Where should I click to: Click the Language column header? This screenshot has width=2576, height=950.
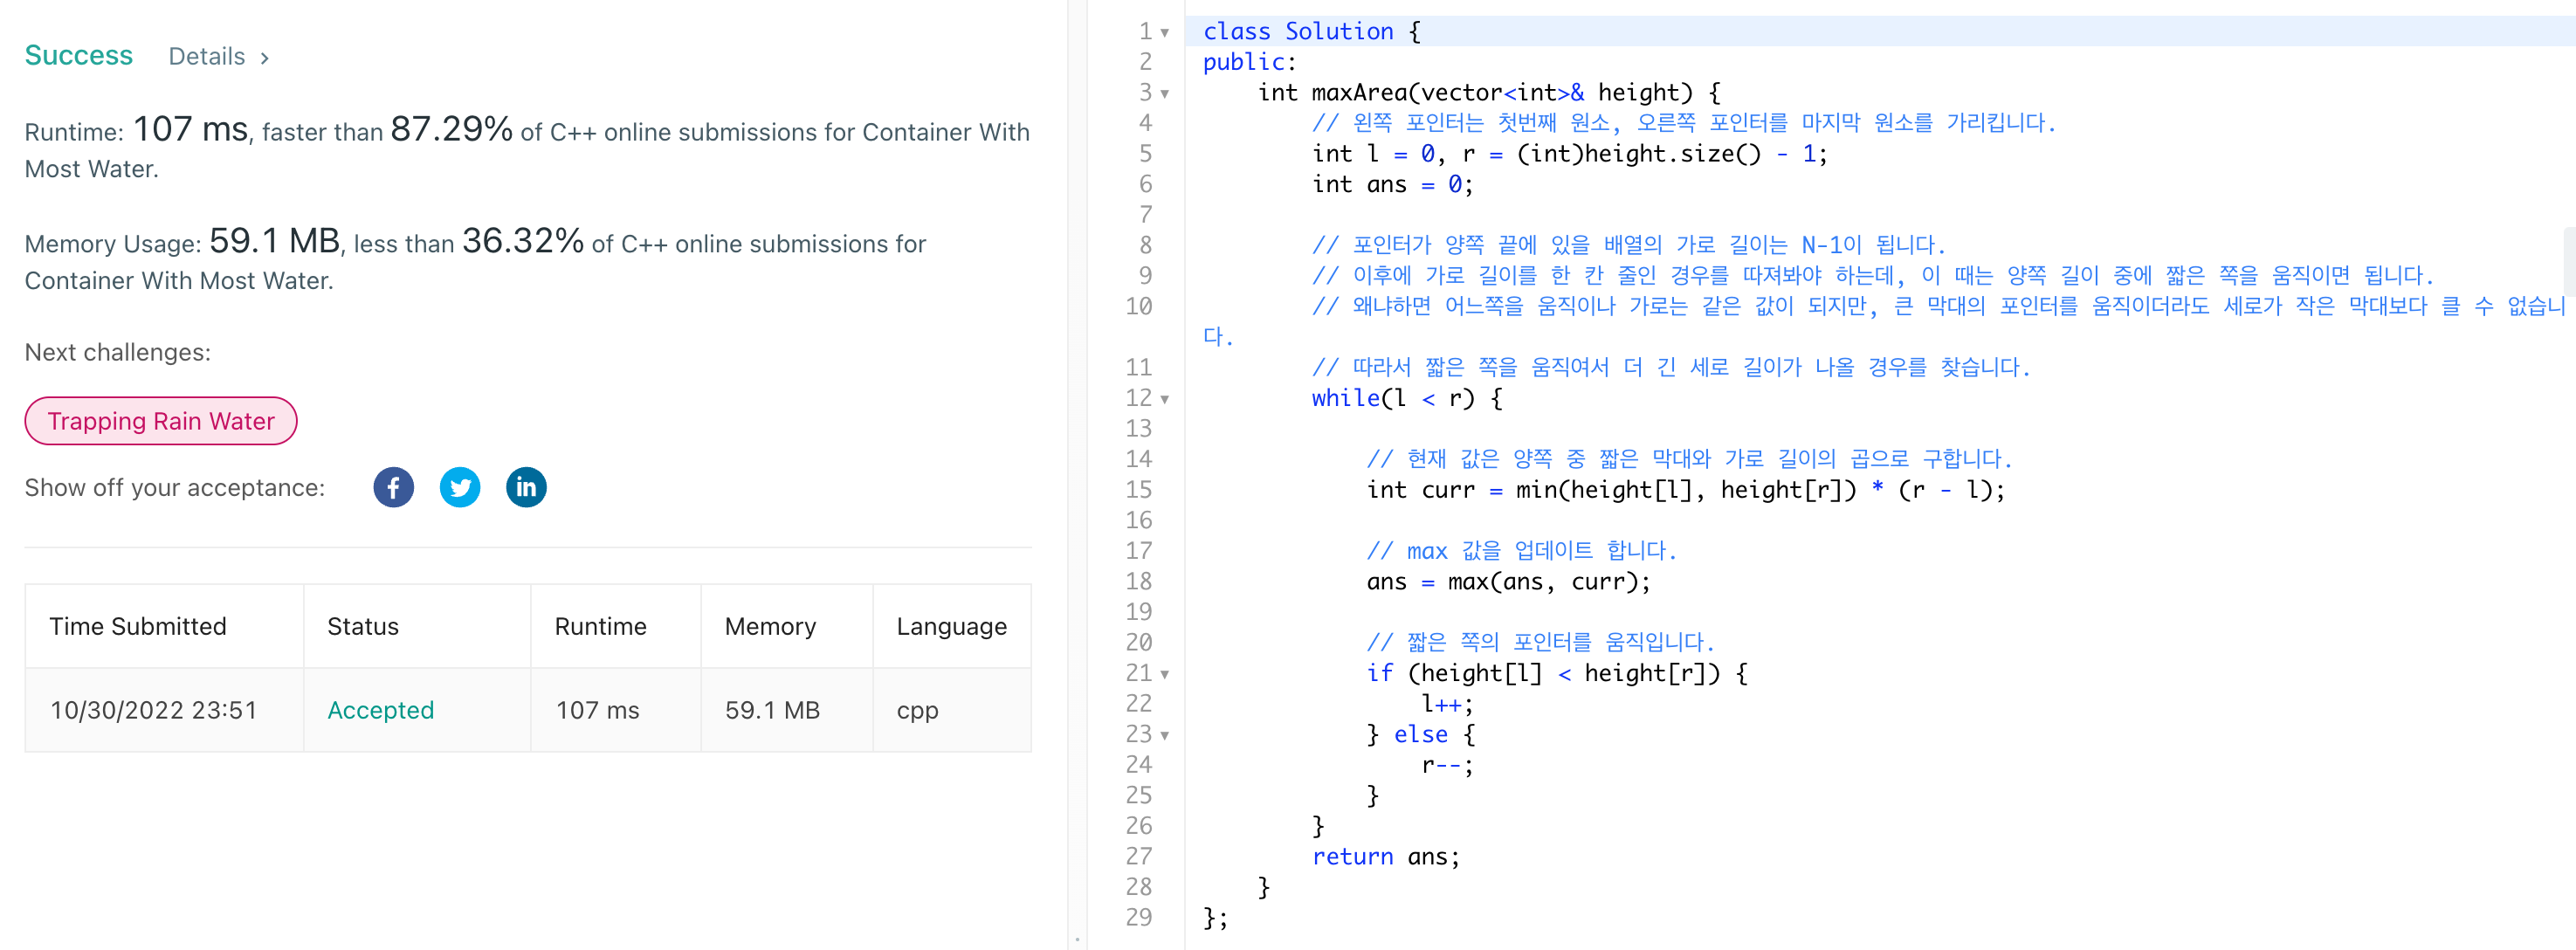951,626
